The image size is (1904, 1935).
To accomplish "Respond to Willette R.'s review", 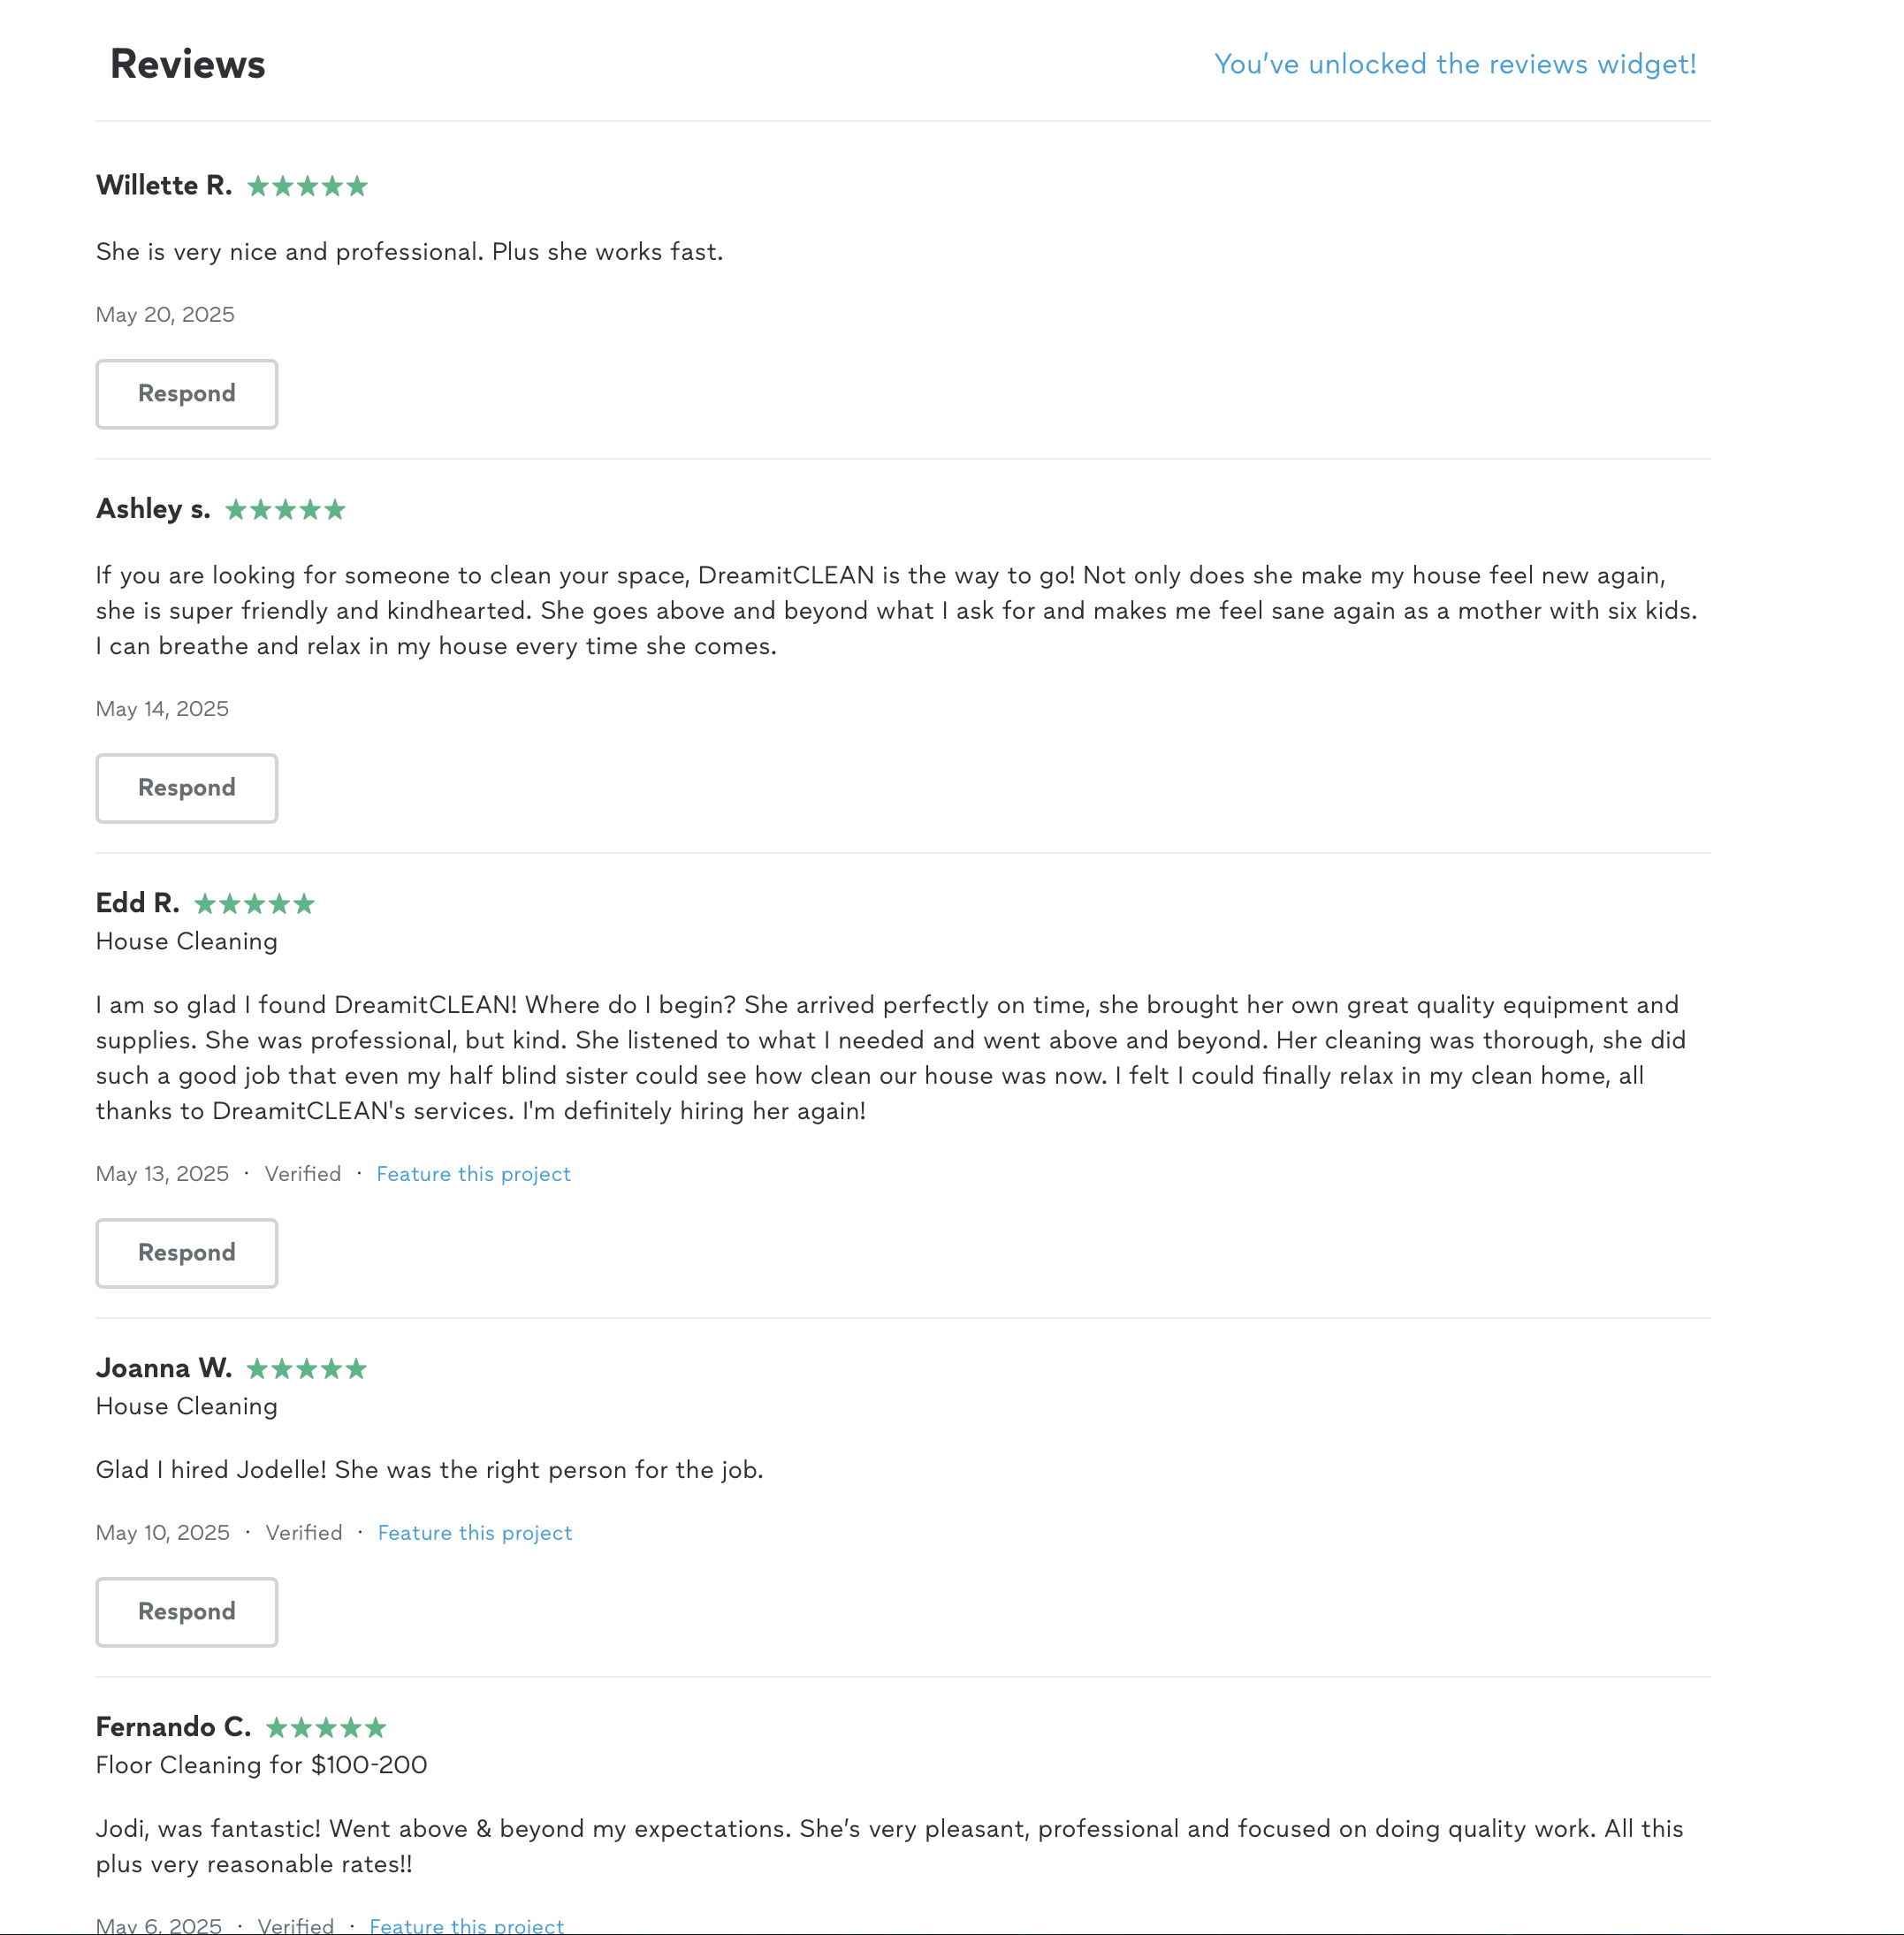I will coord(187,394).
